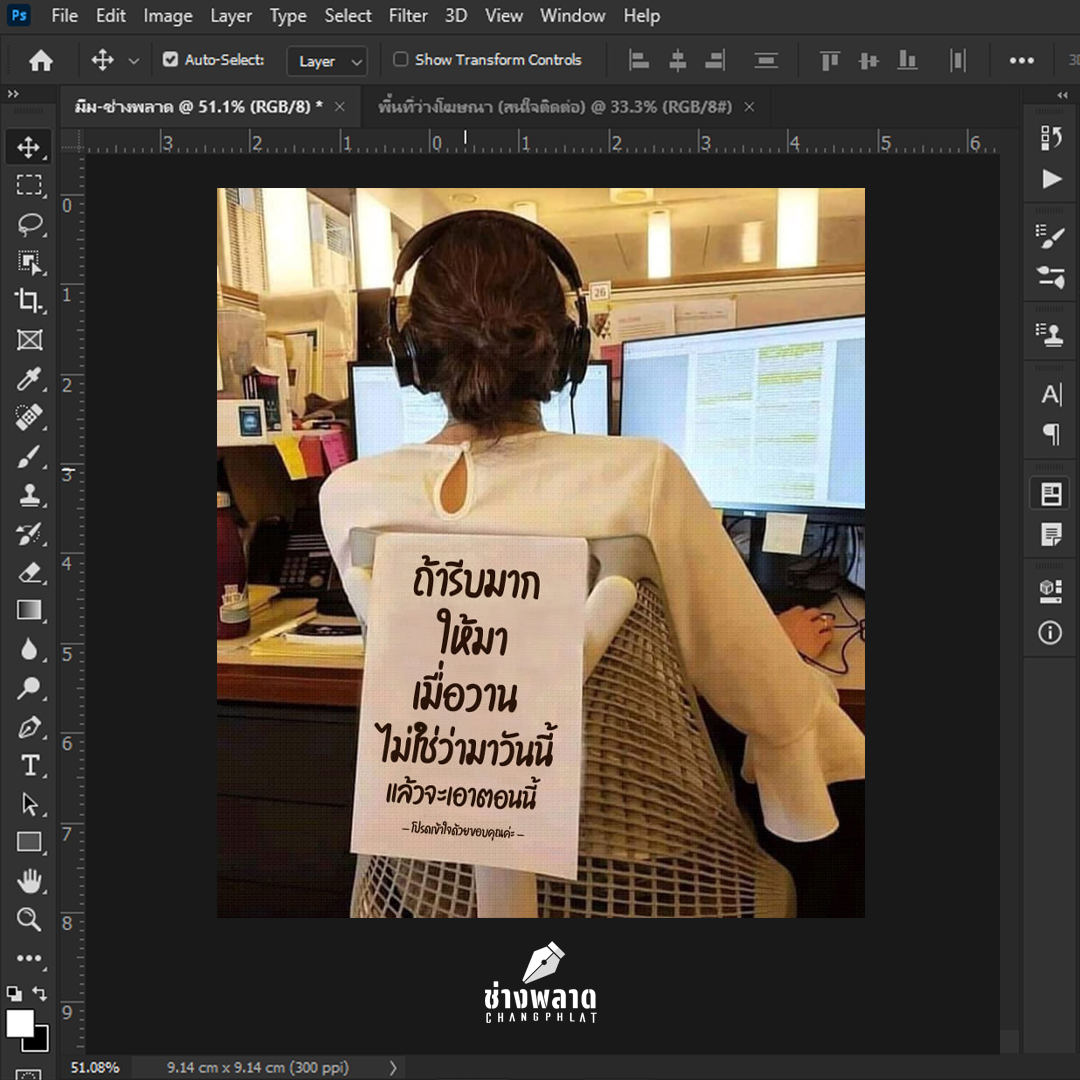
Task: Open the Image menu
Action: [168, 15]
